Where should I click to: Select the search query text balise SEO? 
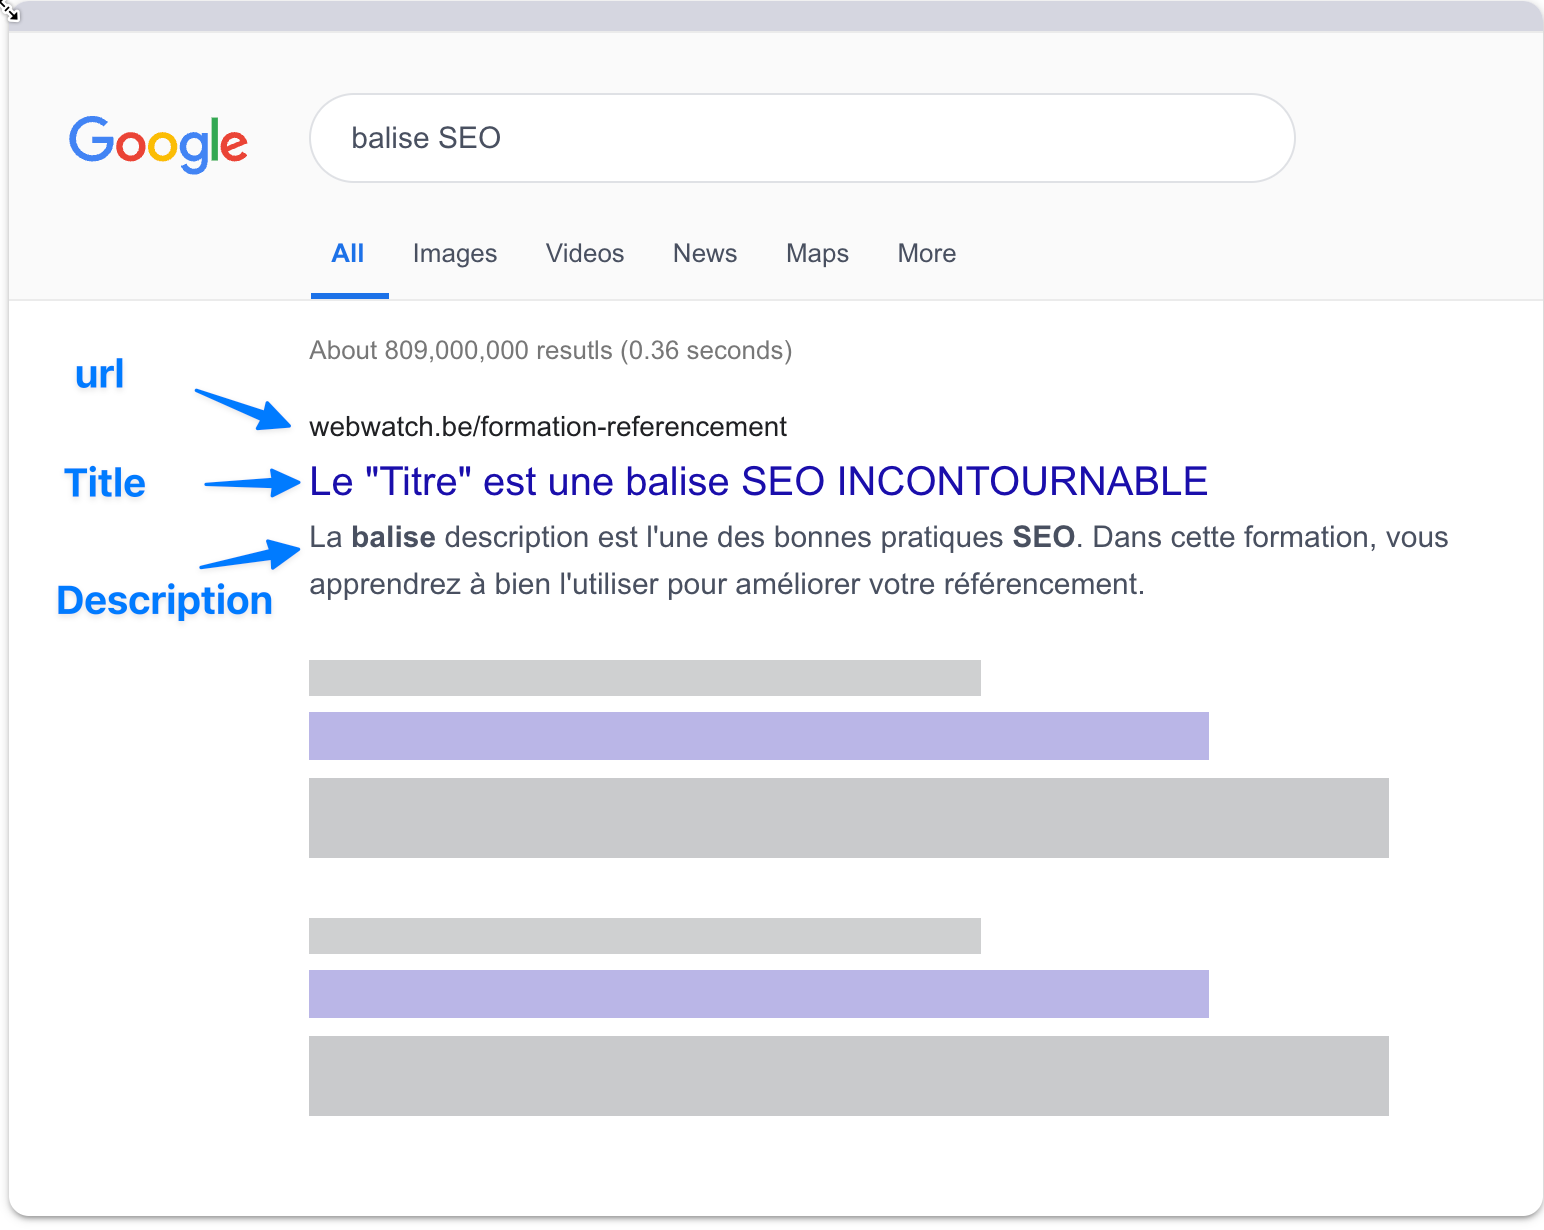coord(425,137)
